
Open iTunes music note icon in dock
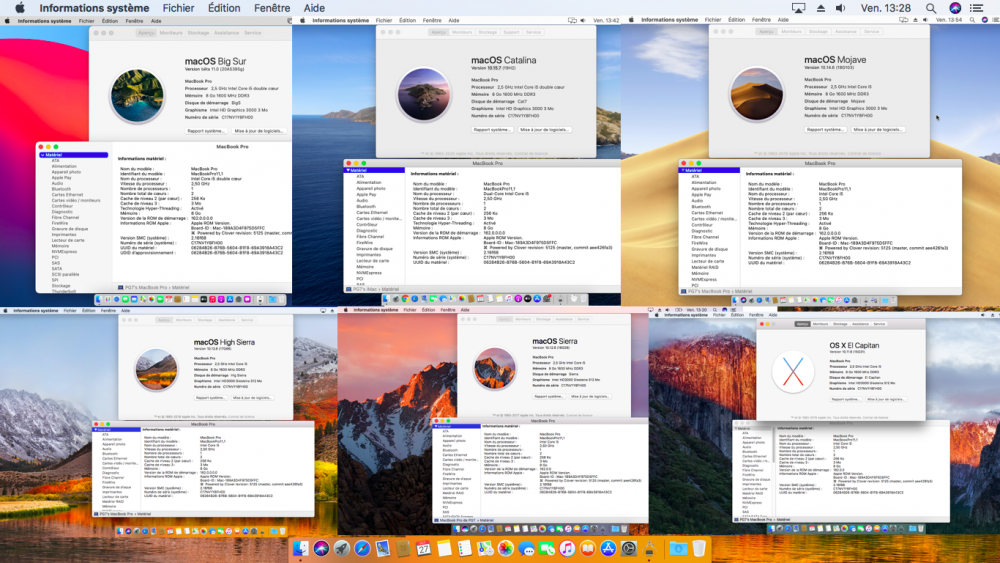click(567, 548)
